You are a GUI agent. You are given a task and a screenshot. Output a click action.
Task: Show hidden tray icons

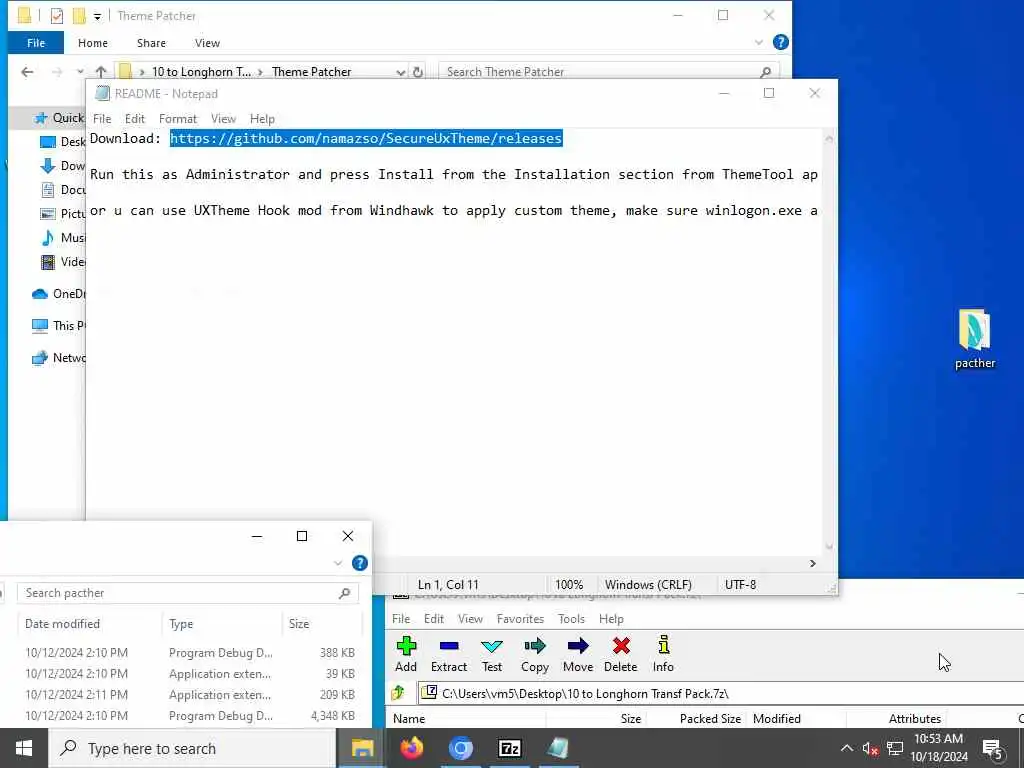point(846,748)
